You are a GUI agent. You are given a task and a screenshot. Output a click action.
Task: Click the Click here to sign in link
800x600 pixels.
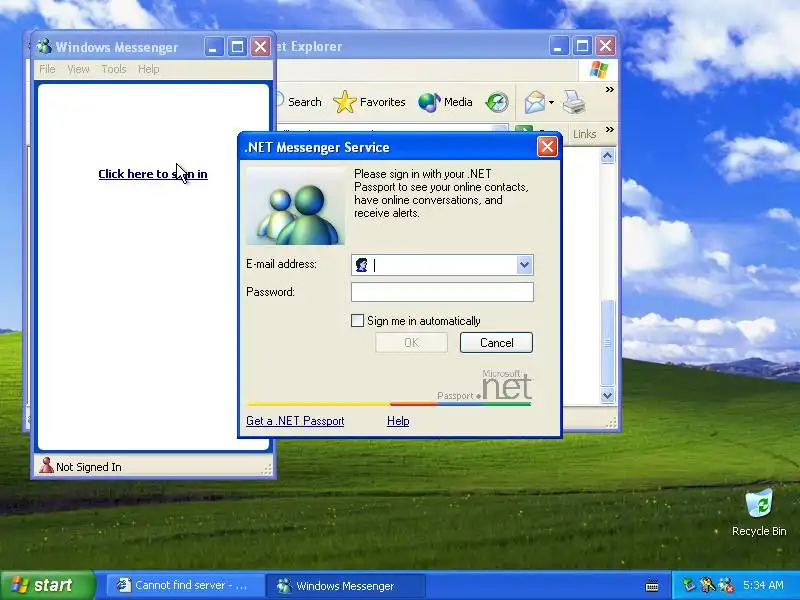click(x=153, y=174)
